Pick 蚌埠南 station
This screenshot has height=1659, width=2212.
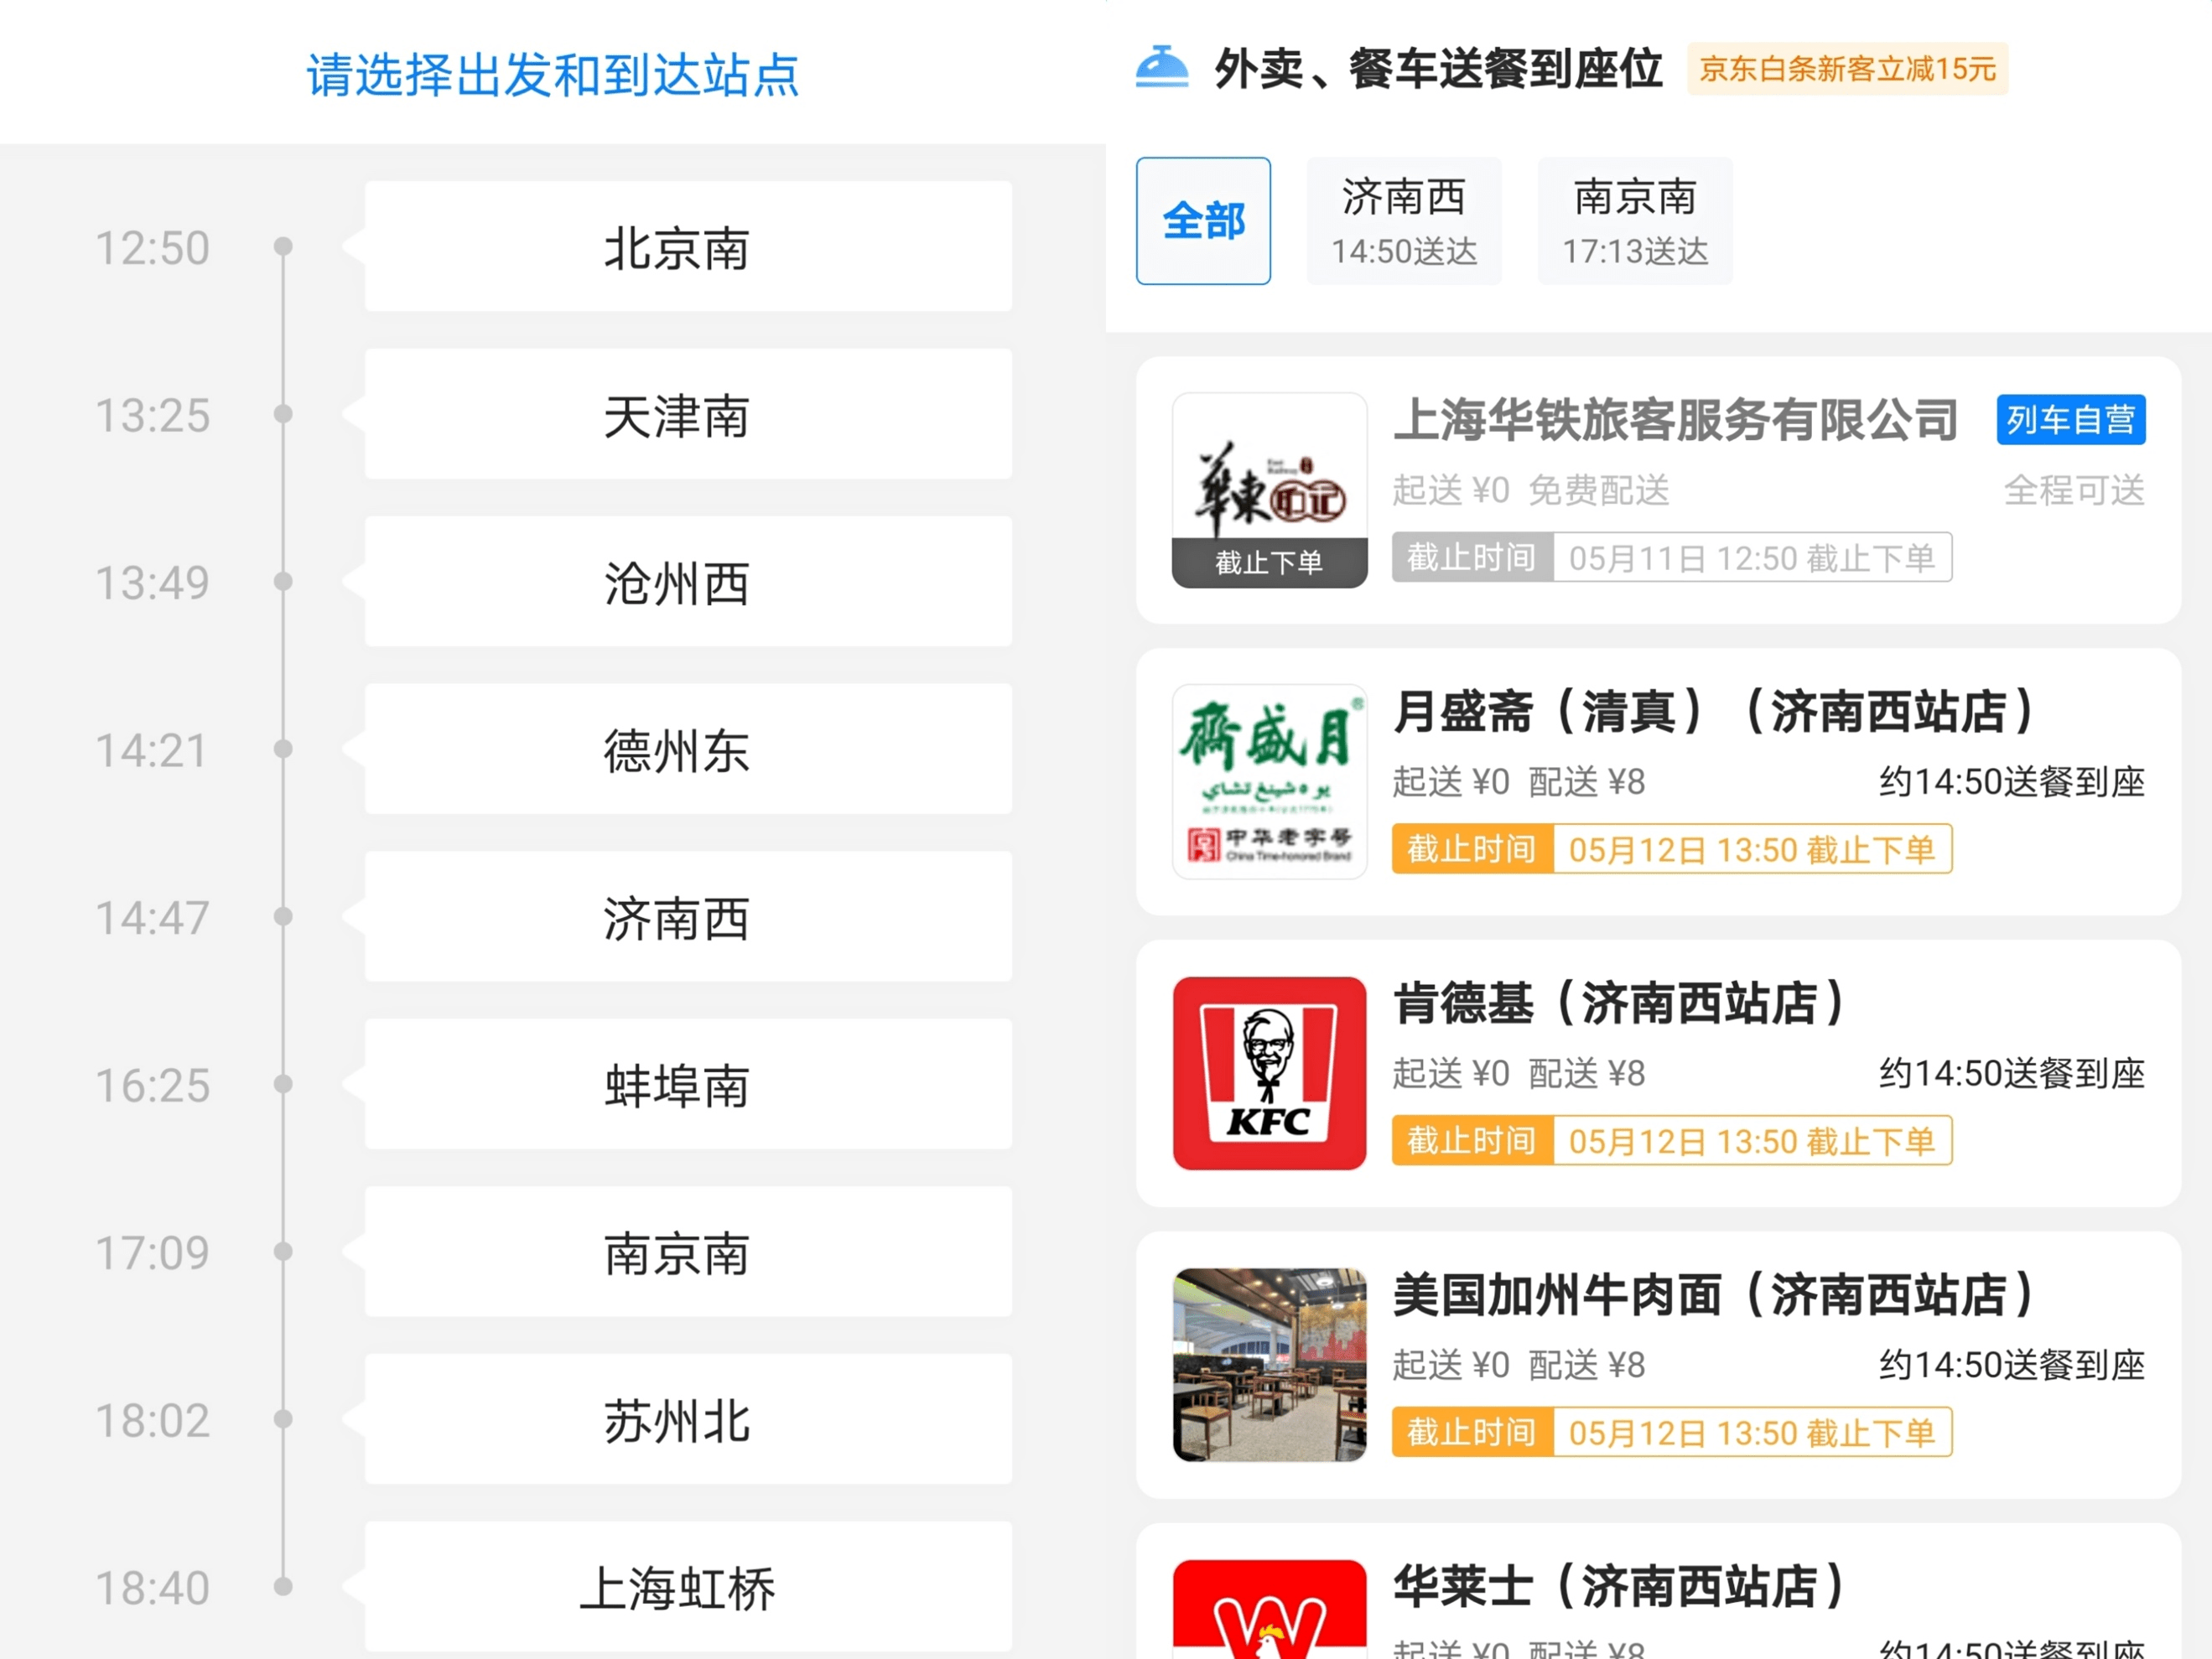coord(688,1085)
